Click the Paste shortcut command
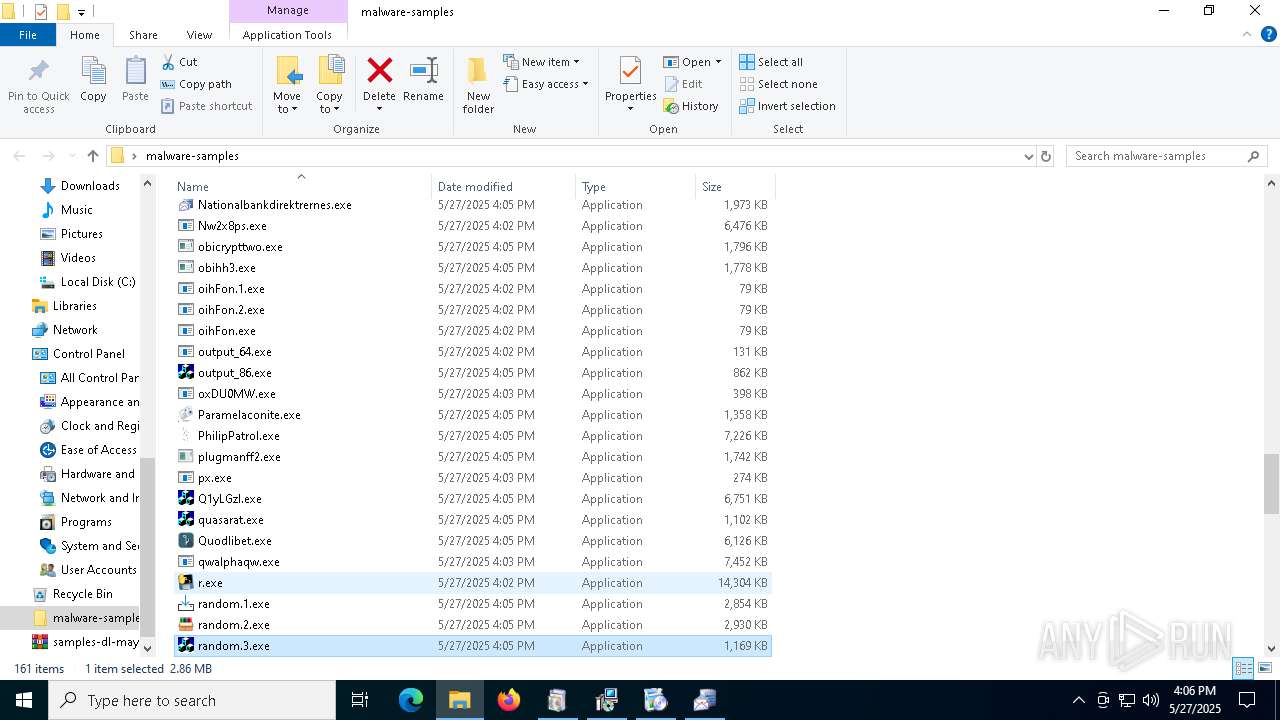Viewport: 1280px width, 720px height. (206, 106)
